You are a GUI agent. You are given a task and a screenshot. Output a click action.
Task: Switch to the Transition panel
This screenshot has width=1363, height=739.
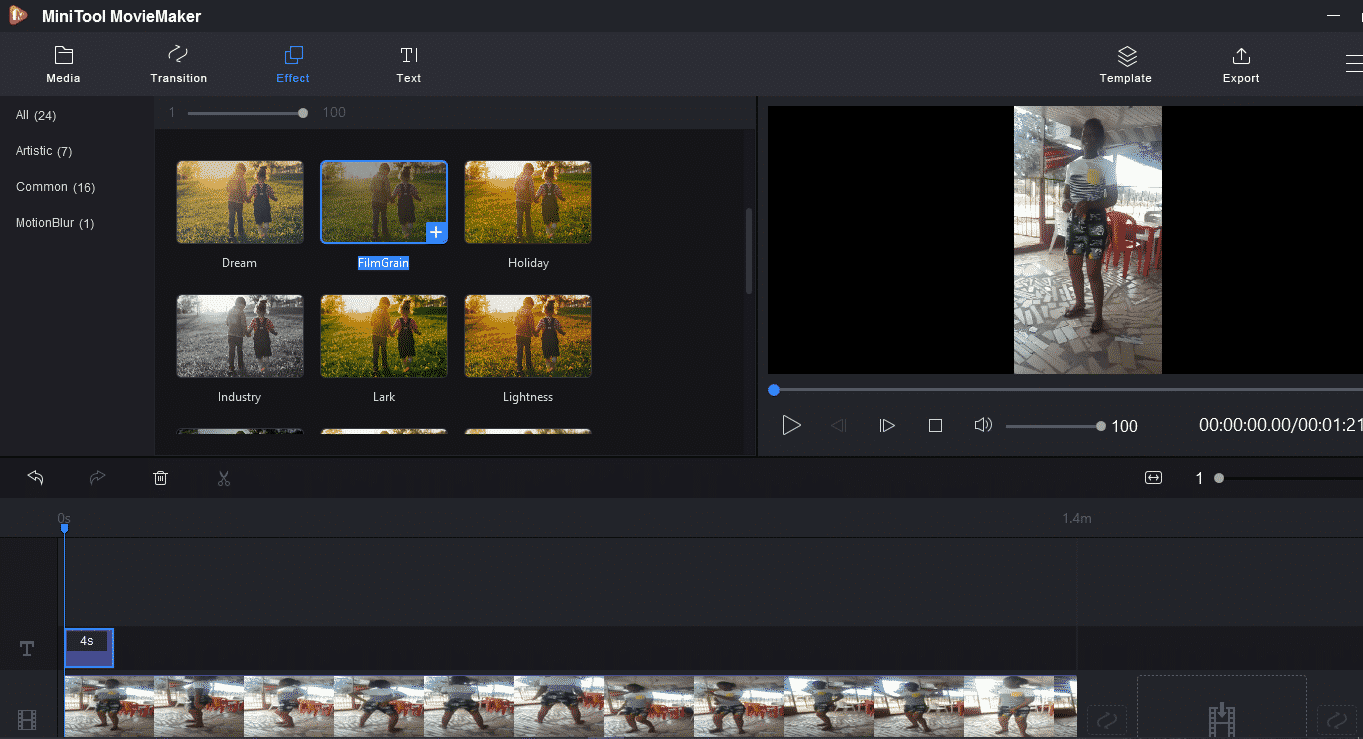pos(178,64)
